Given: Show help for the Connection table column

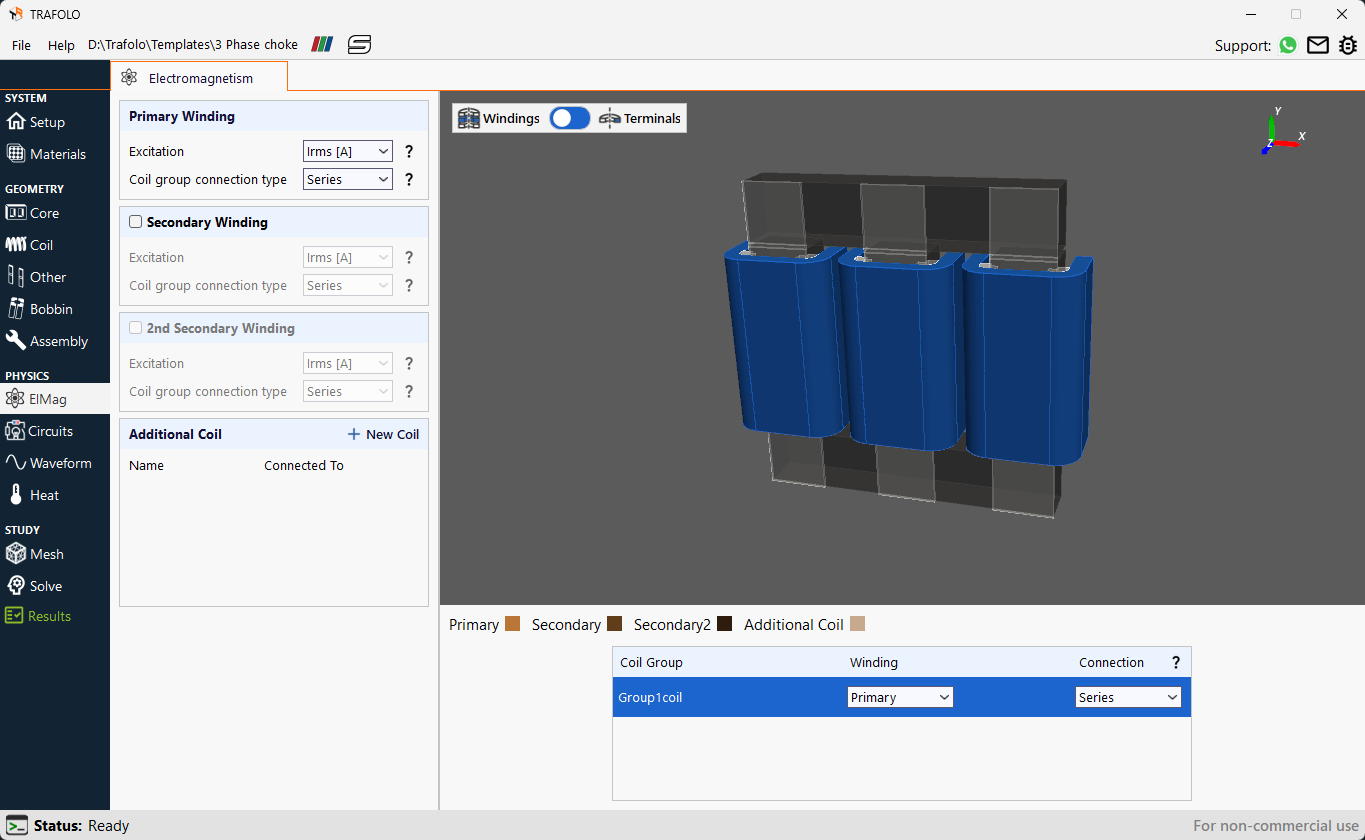Looking at the screenshot, I should 1176,663.
